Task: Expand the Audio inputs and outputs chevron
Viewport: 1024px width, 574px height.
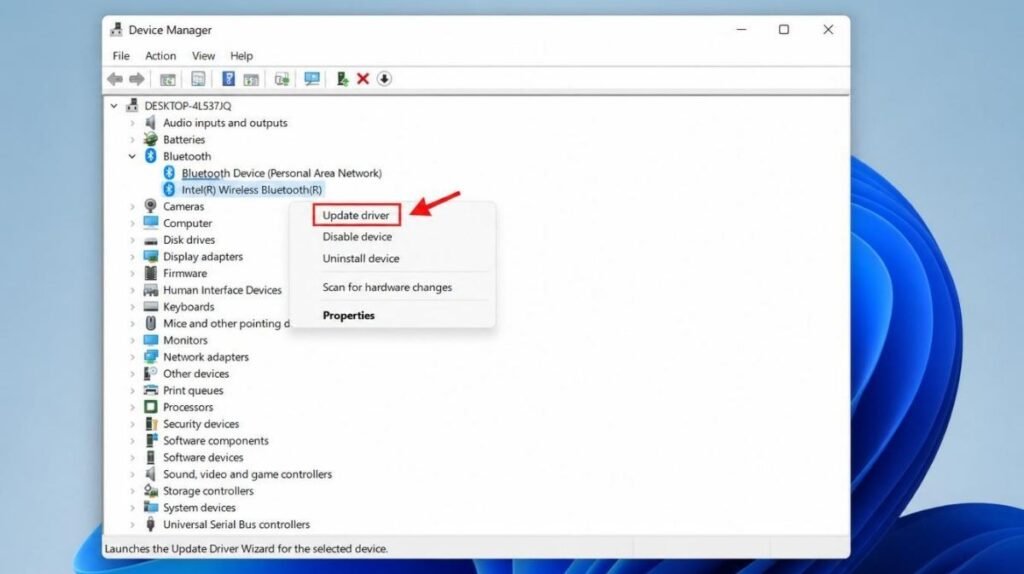Action: coord(133,123)
